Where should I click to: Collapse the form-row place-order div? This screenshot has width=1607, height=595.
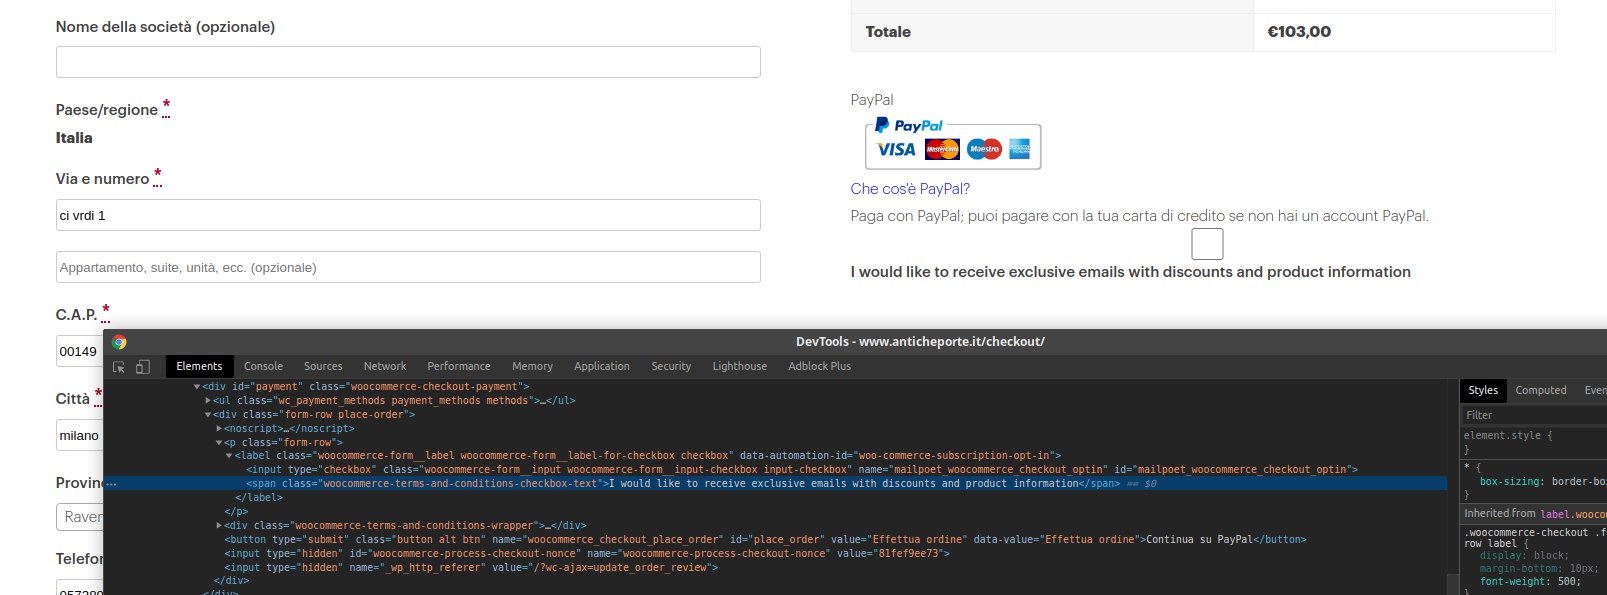coord(208,415)
